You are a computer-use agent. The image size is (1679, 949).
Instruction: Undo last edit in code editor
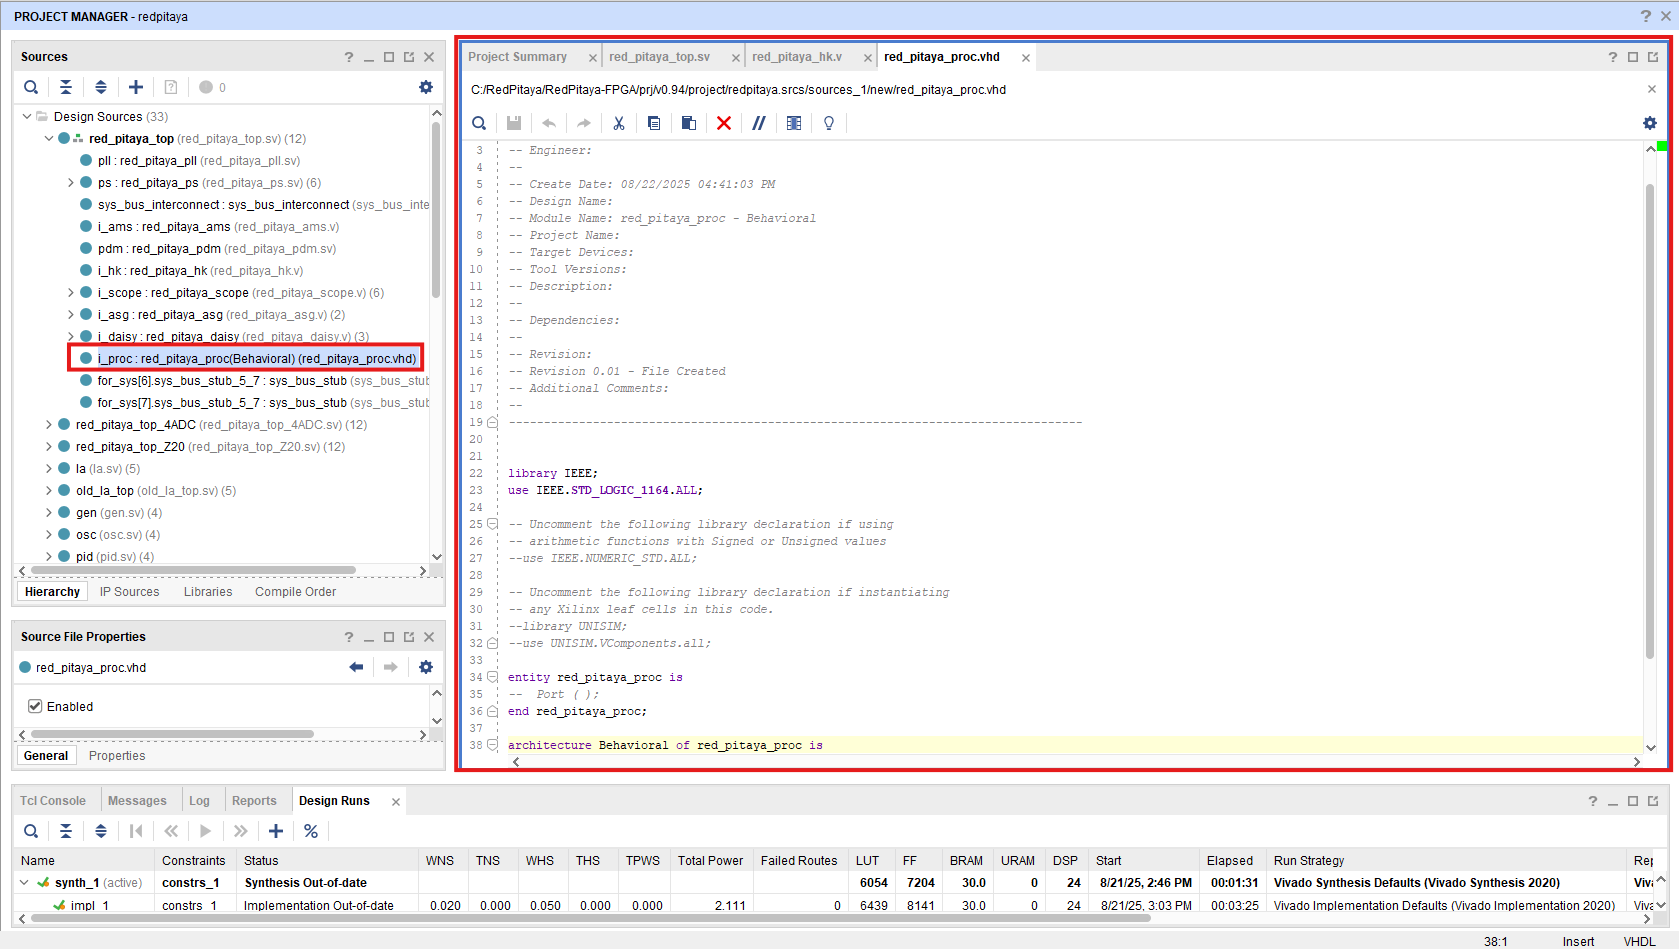click(x=549, y=123)
